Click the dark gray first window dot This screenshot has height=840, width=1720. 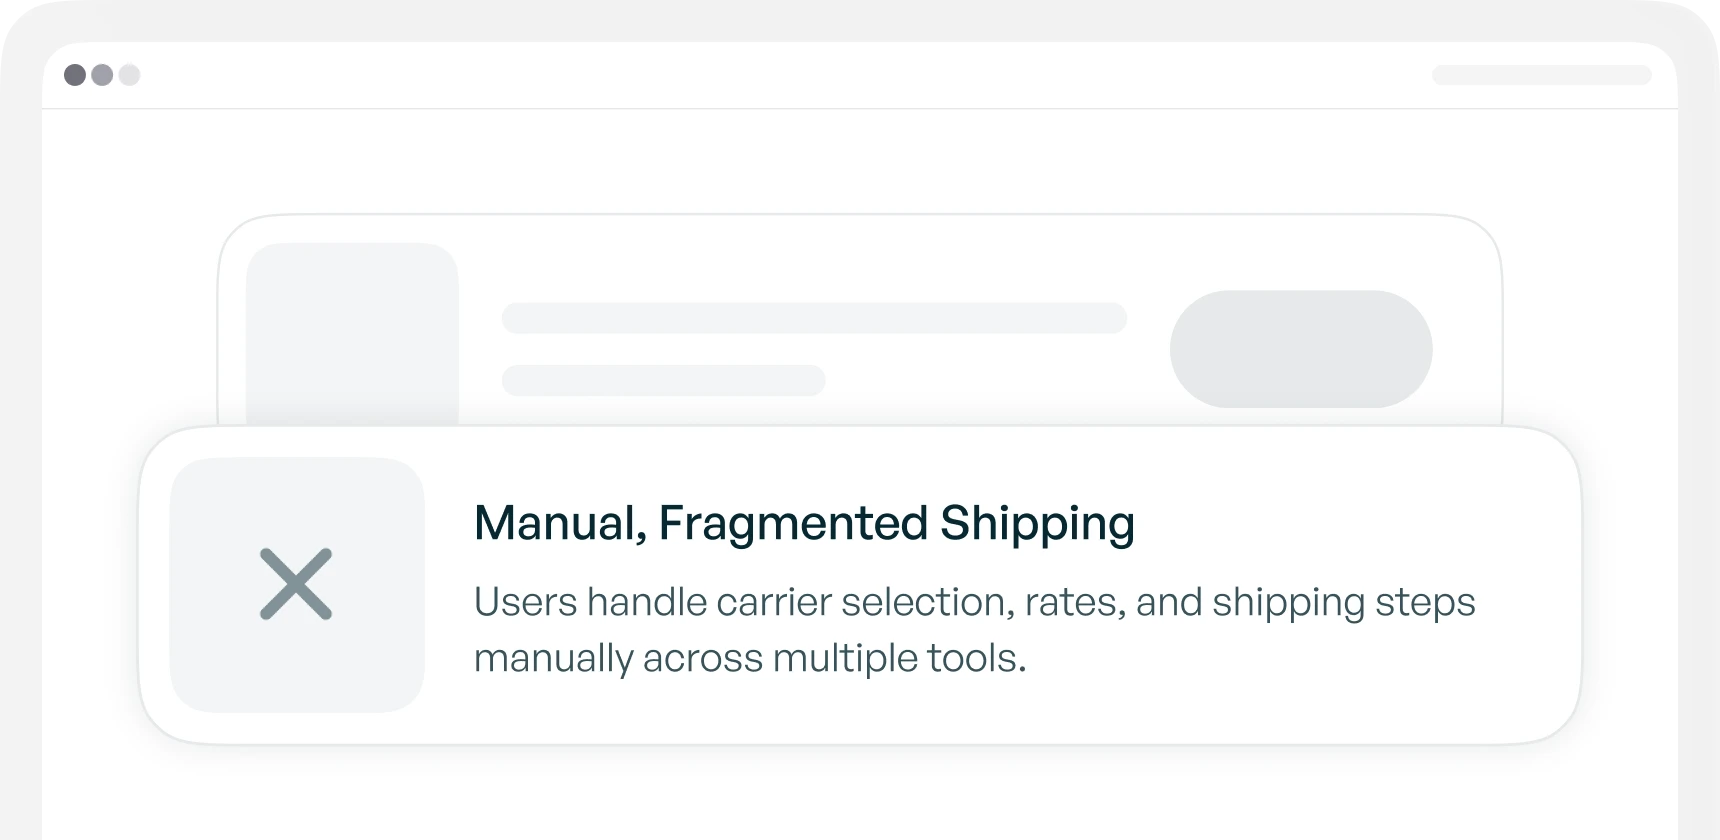(75, 75)
